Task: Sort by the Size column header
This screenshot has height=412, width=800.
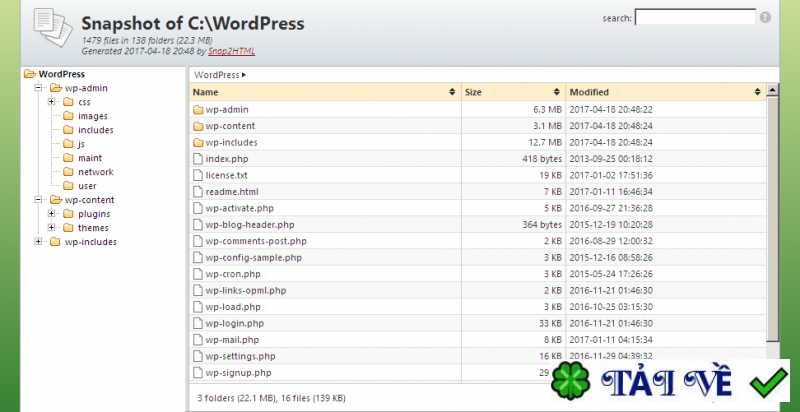Action: click(513, 92)
